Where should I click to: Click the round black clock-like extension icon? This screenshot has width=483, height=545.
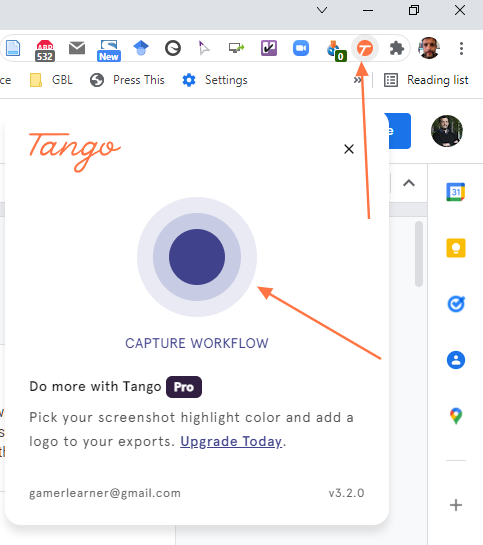[x=173, y=48]
